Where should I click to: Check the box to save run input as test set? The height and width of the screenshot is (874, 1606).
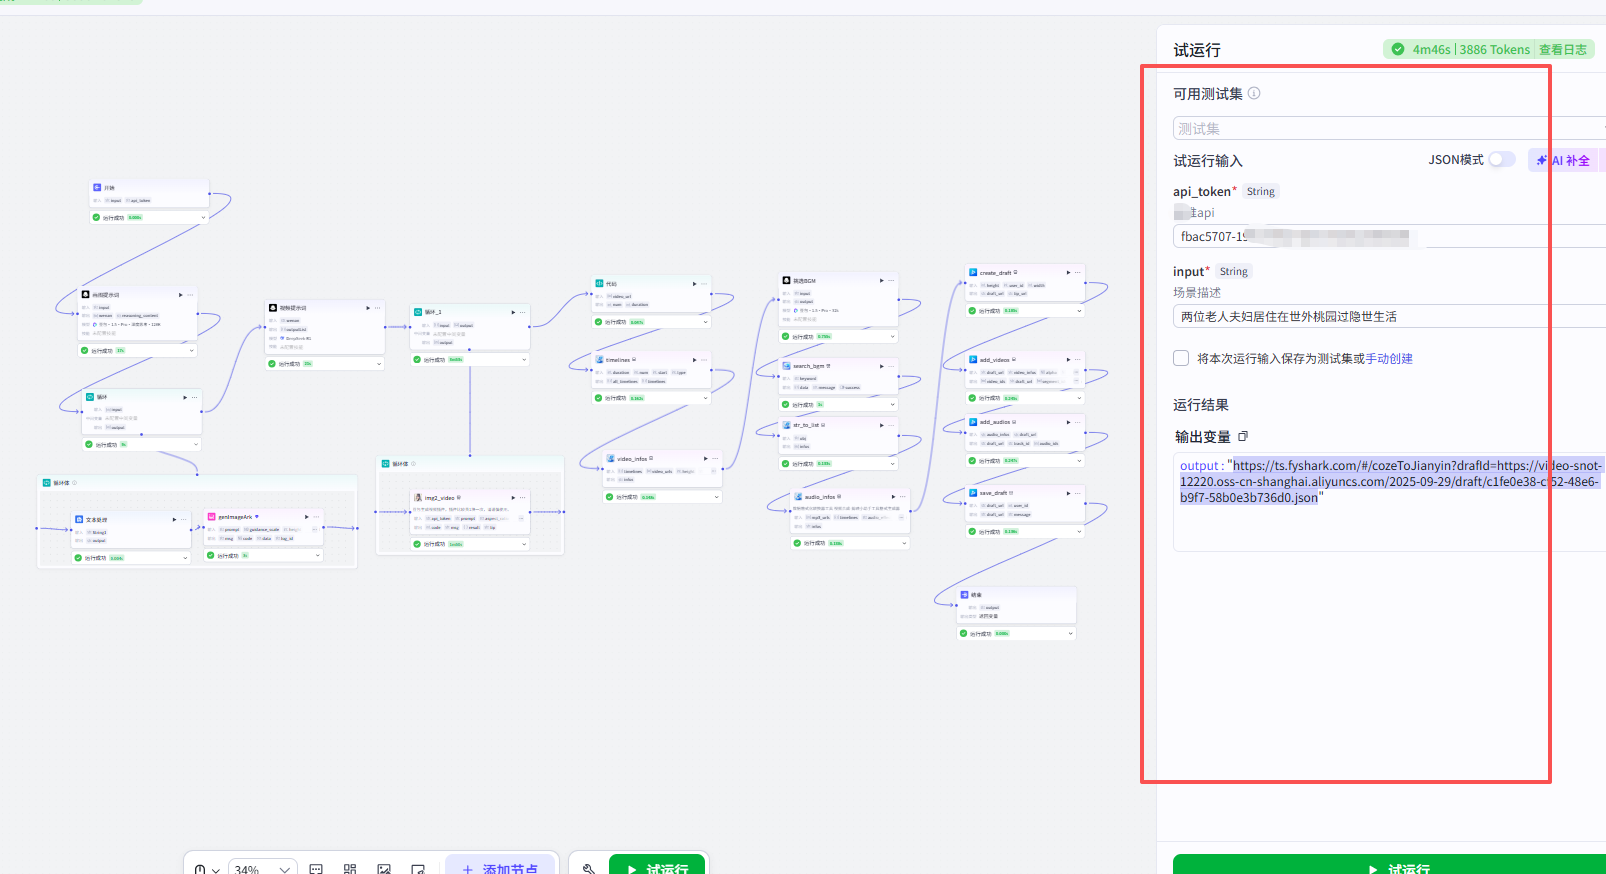(x=1181, y=358)
